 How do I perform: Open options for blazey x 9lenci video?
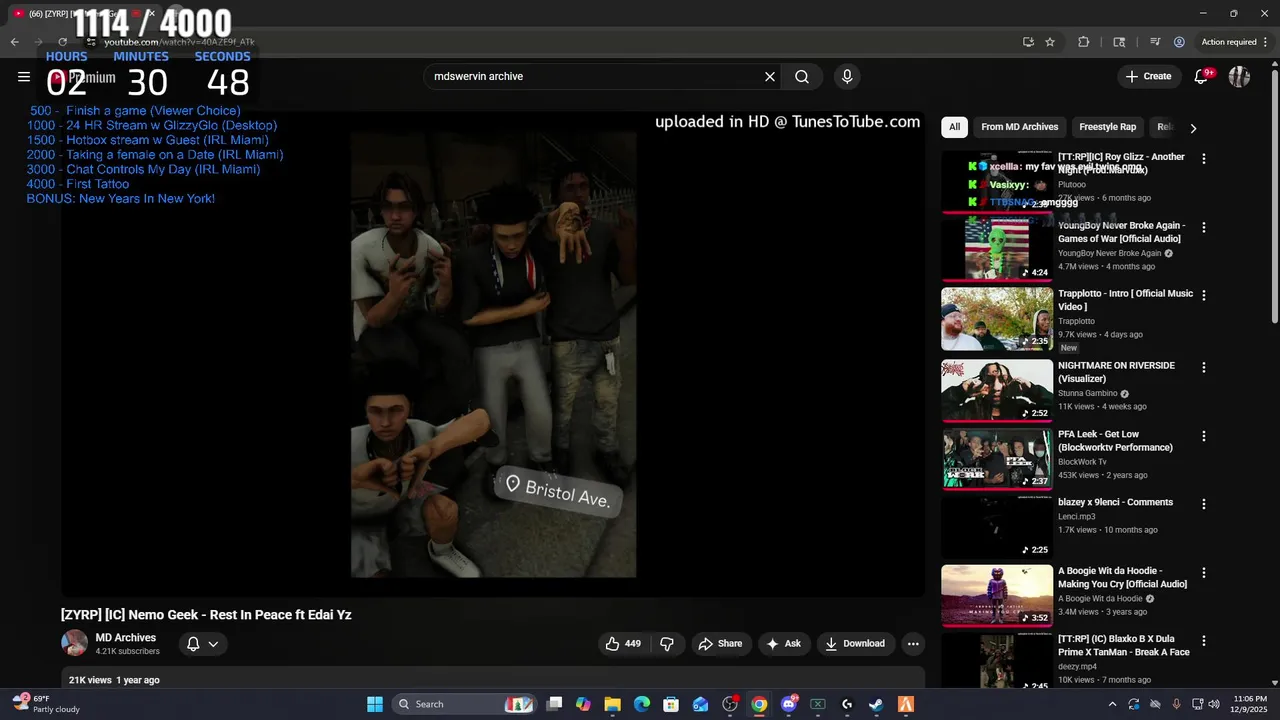click(x=1204, y=504)
